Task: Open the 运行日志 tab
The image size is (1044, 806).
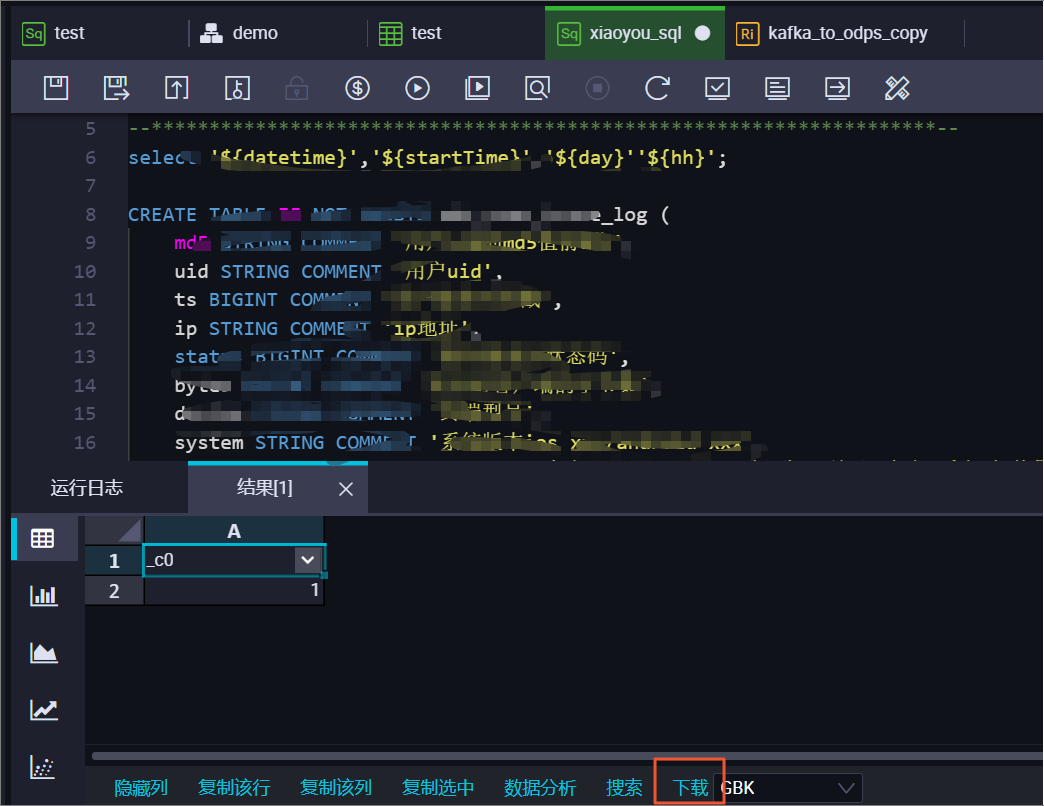Action: (87, 488)
